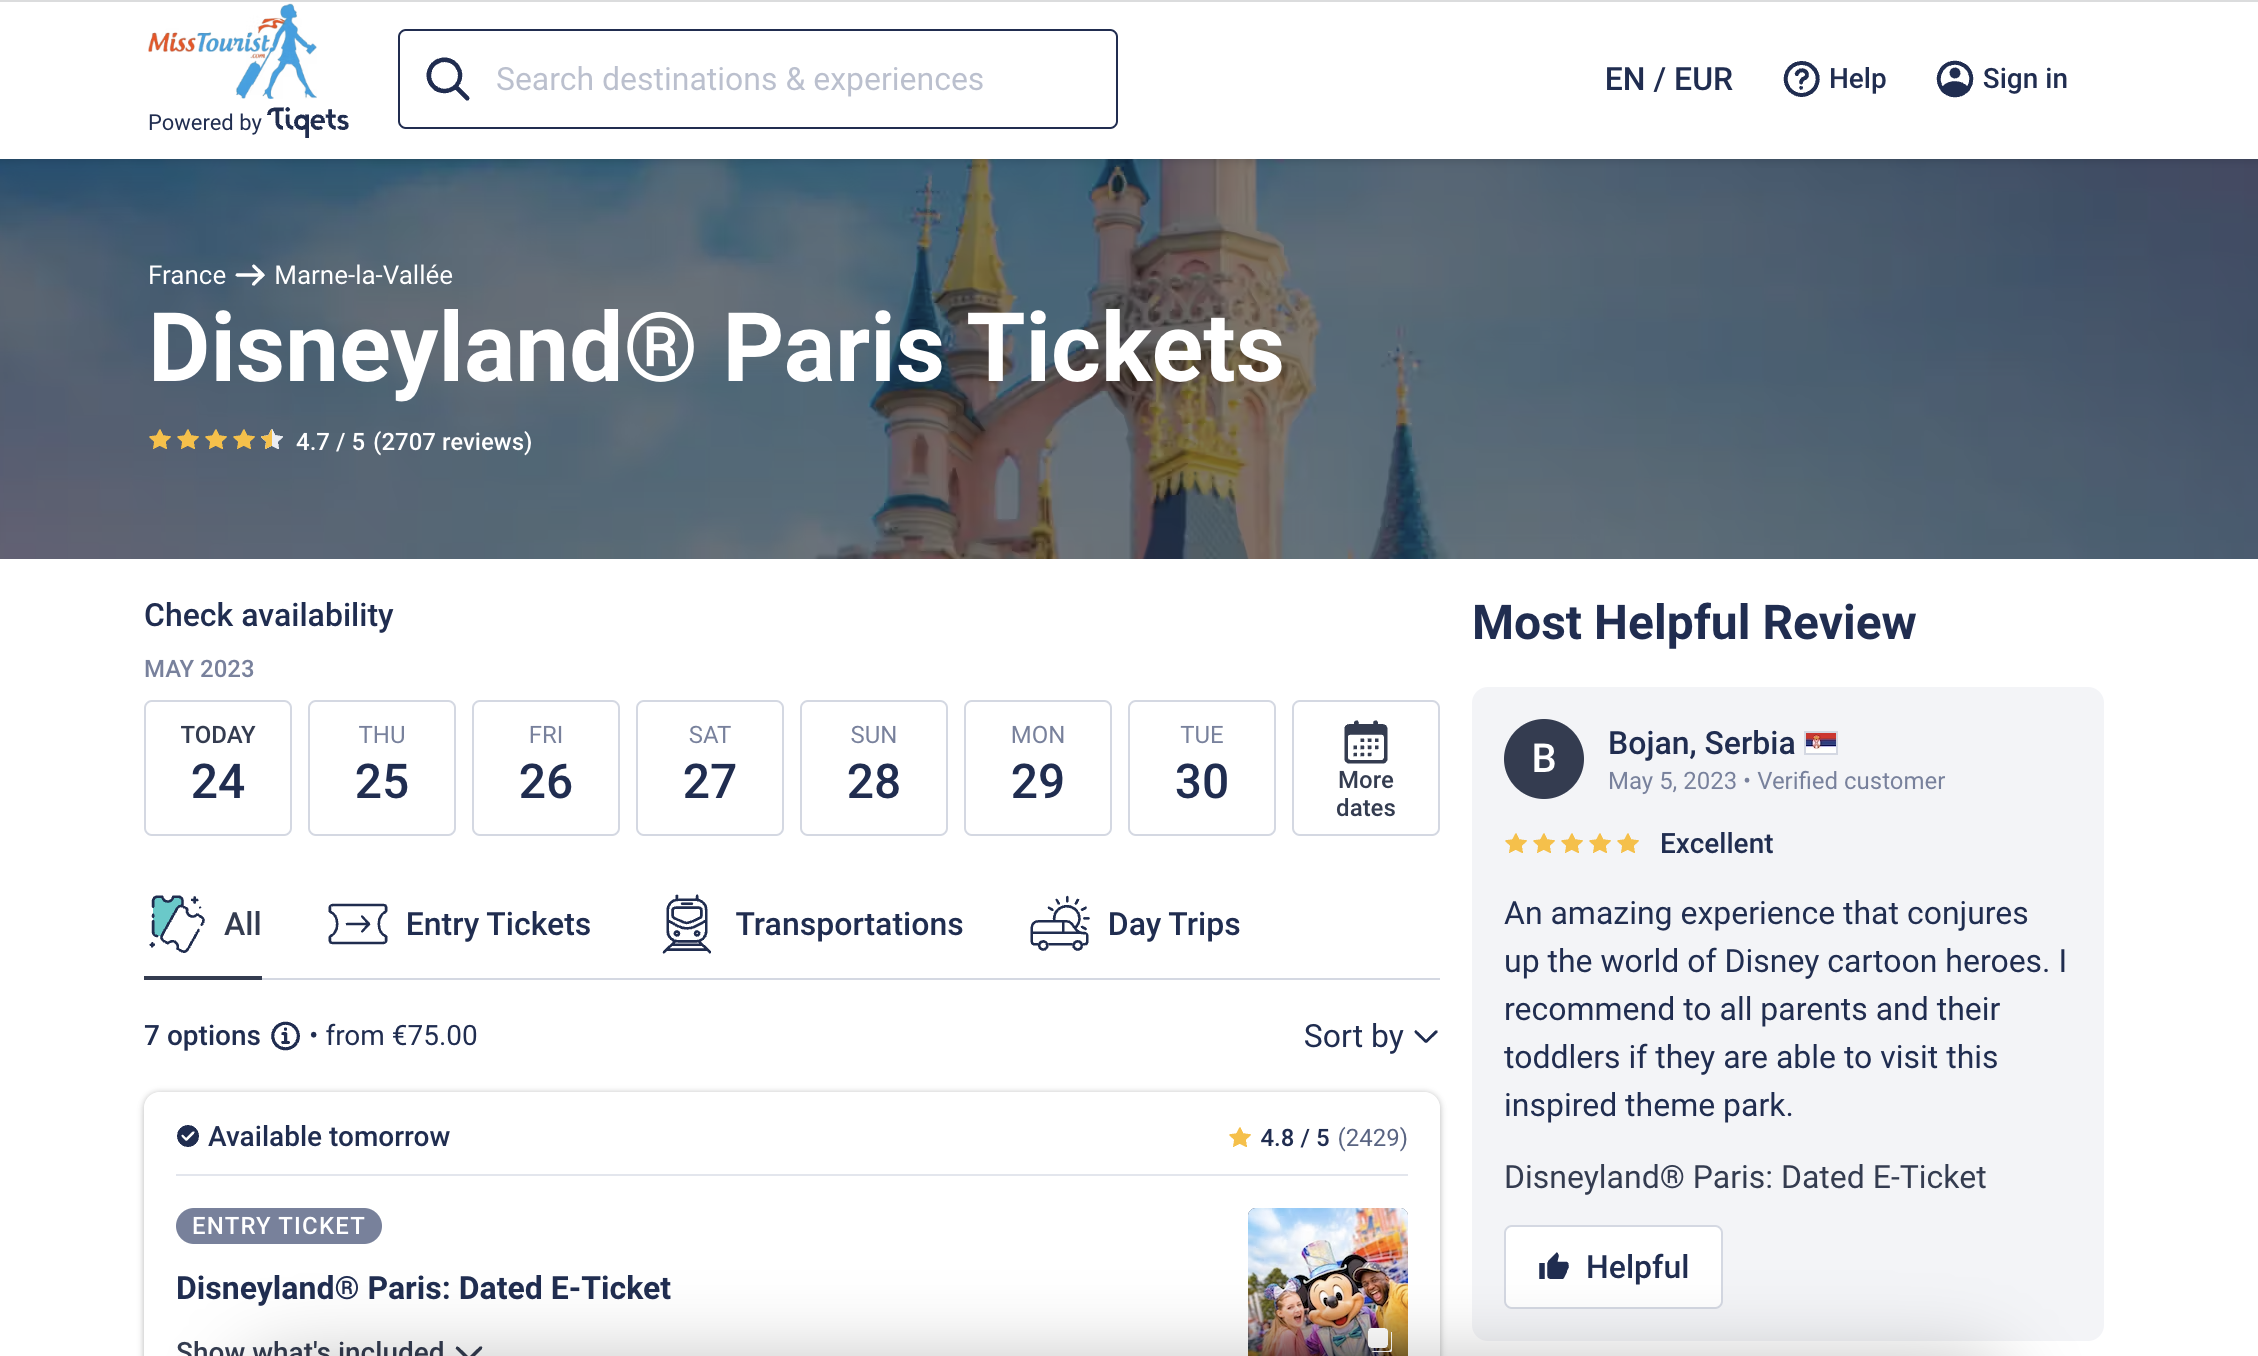This screenshot has width=2258, height=1356.
Task: Click the MissTourist logo
Action: 234,52
